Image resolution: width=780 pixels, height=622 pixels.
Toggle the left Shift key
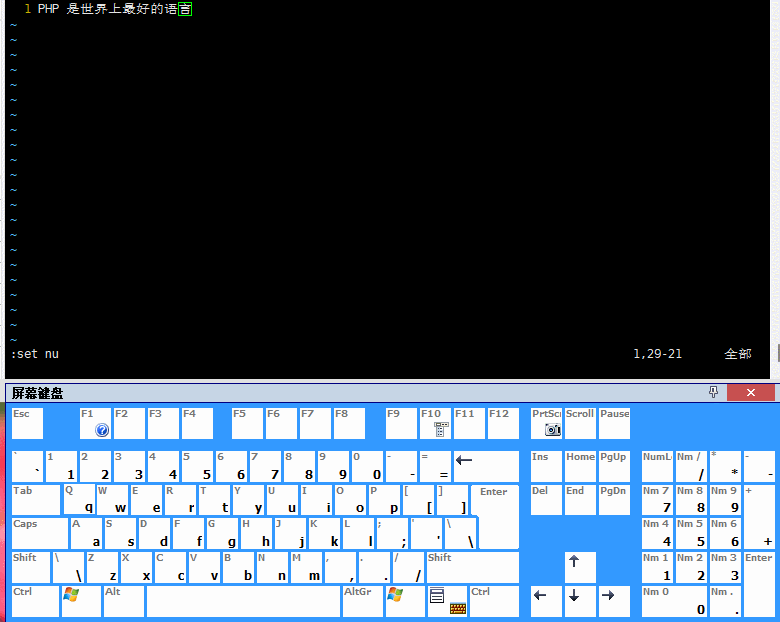pyautogui.click(x=31, y=567)
